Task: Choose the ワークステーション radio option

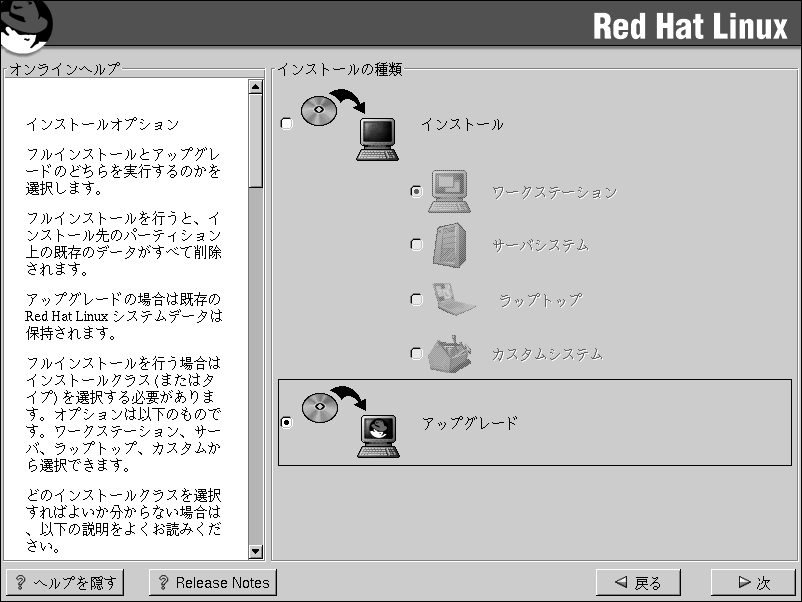Action: click(416, 191)
